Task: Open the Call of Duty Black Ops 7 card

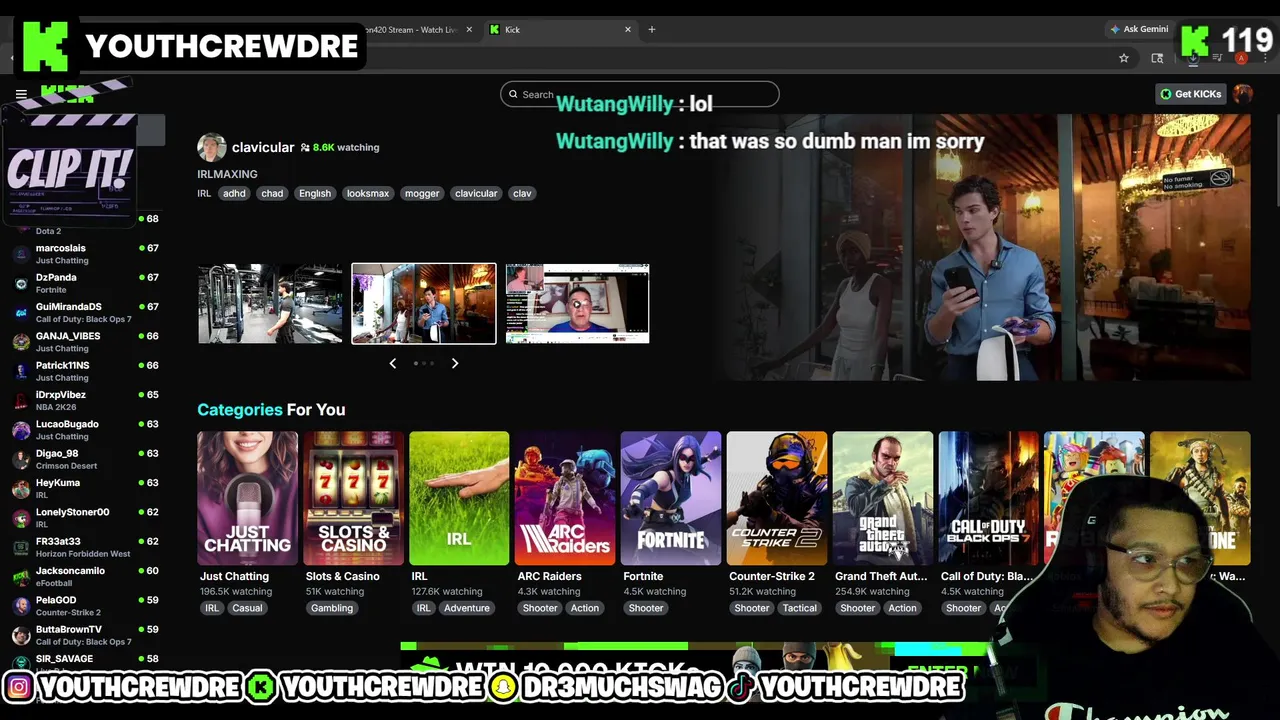Action: pyautogui.click(x=989, y=498)
